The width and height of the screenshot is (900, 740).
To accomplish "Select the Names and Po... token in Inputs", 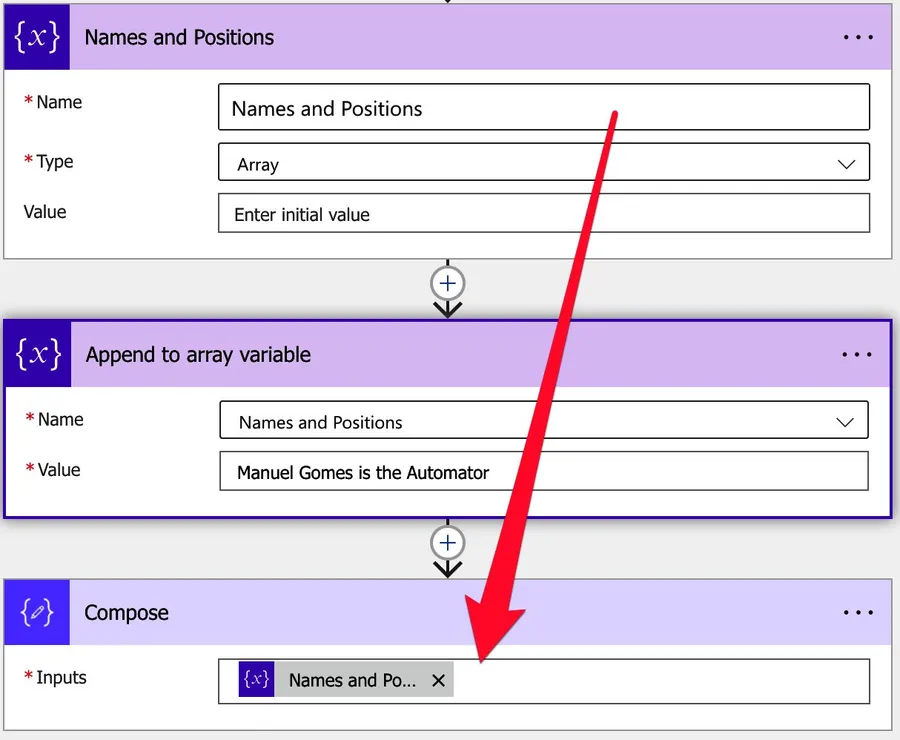I will pos(350,681).
